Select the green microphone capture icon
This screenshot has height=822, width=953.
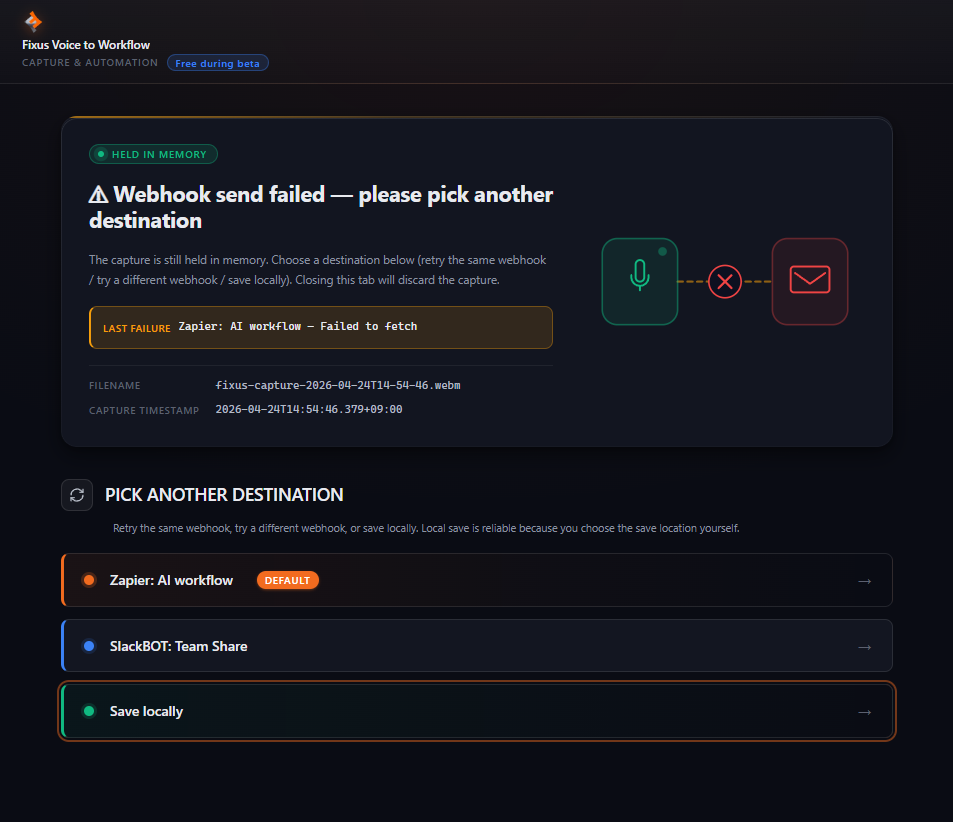640,281
